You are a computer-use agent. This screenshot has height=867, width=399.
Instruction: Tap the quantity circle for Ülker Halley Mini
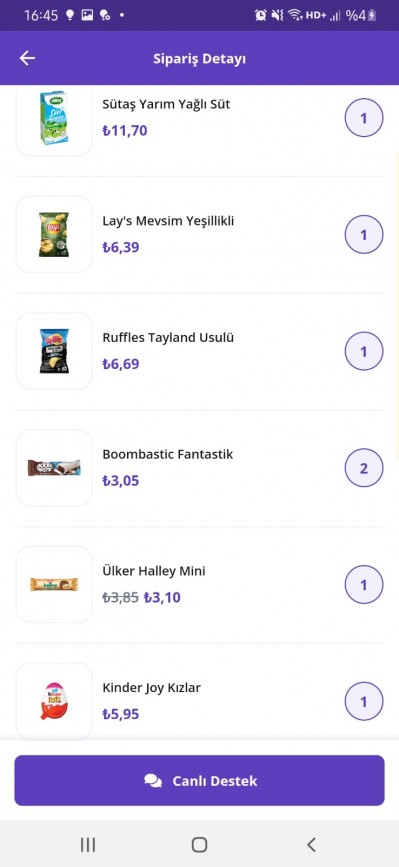coord(364,585)
